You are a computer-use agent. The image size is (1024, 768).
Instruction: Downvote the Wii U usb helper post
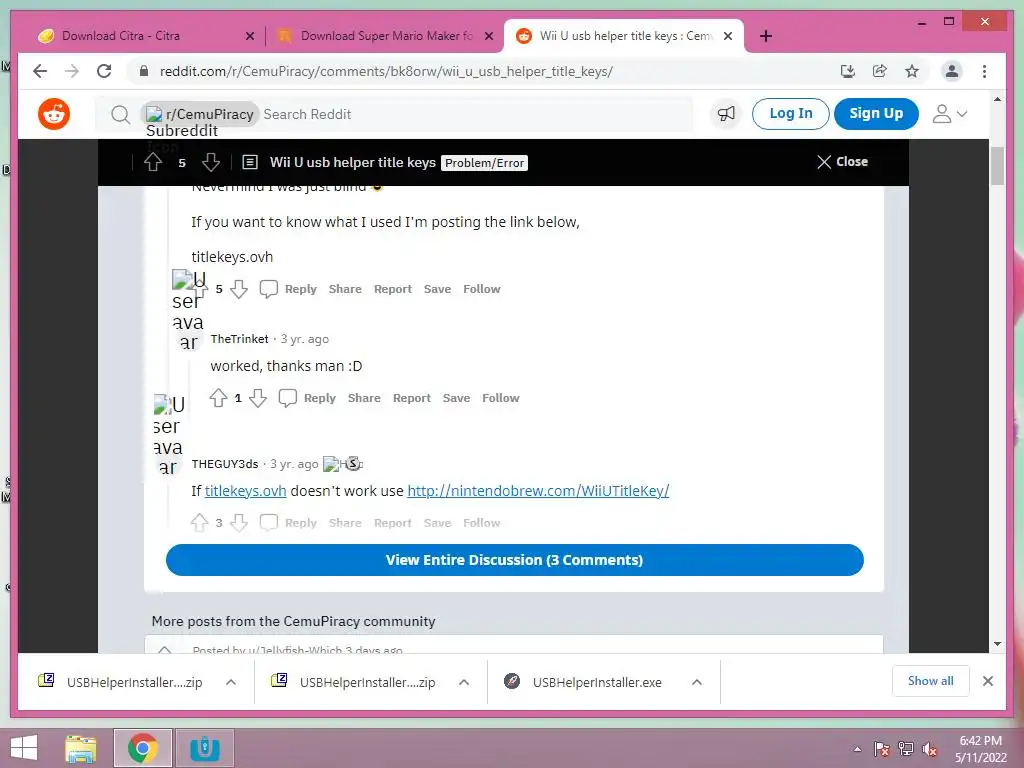click(x=210, y=162)
